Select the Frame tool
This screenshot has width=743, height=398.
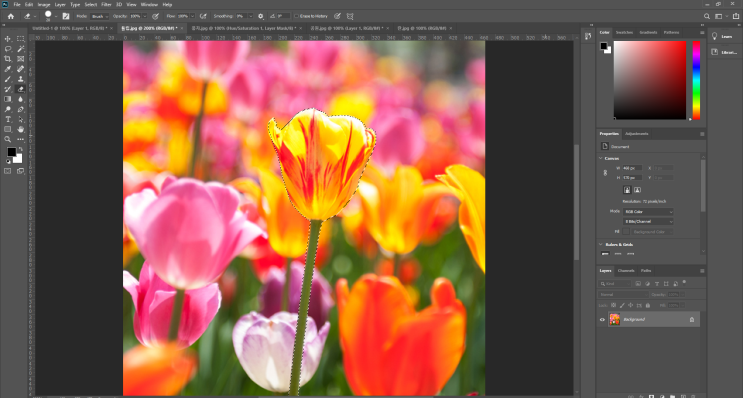[20, 59]
